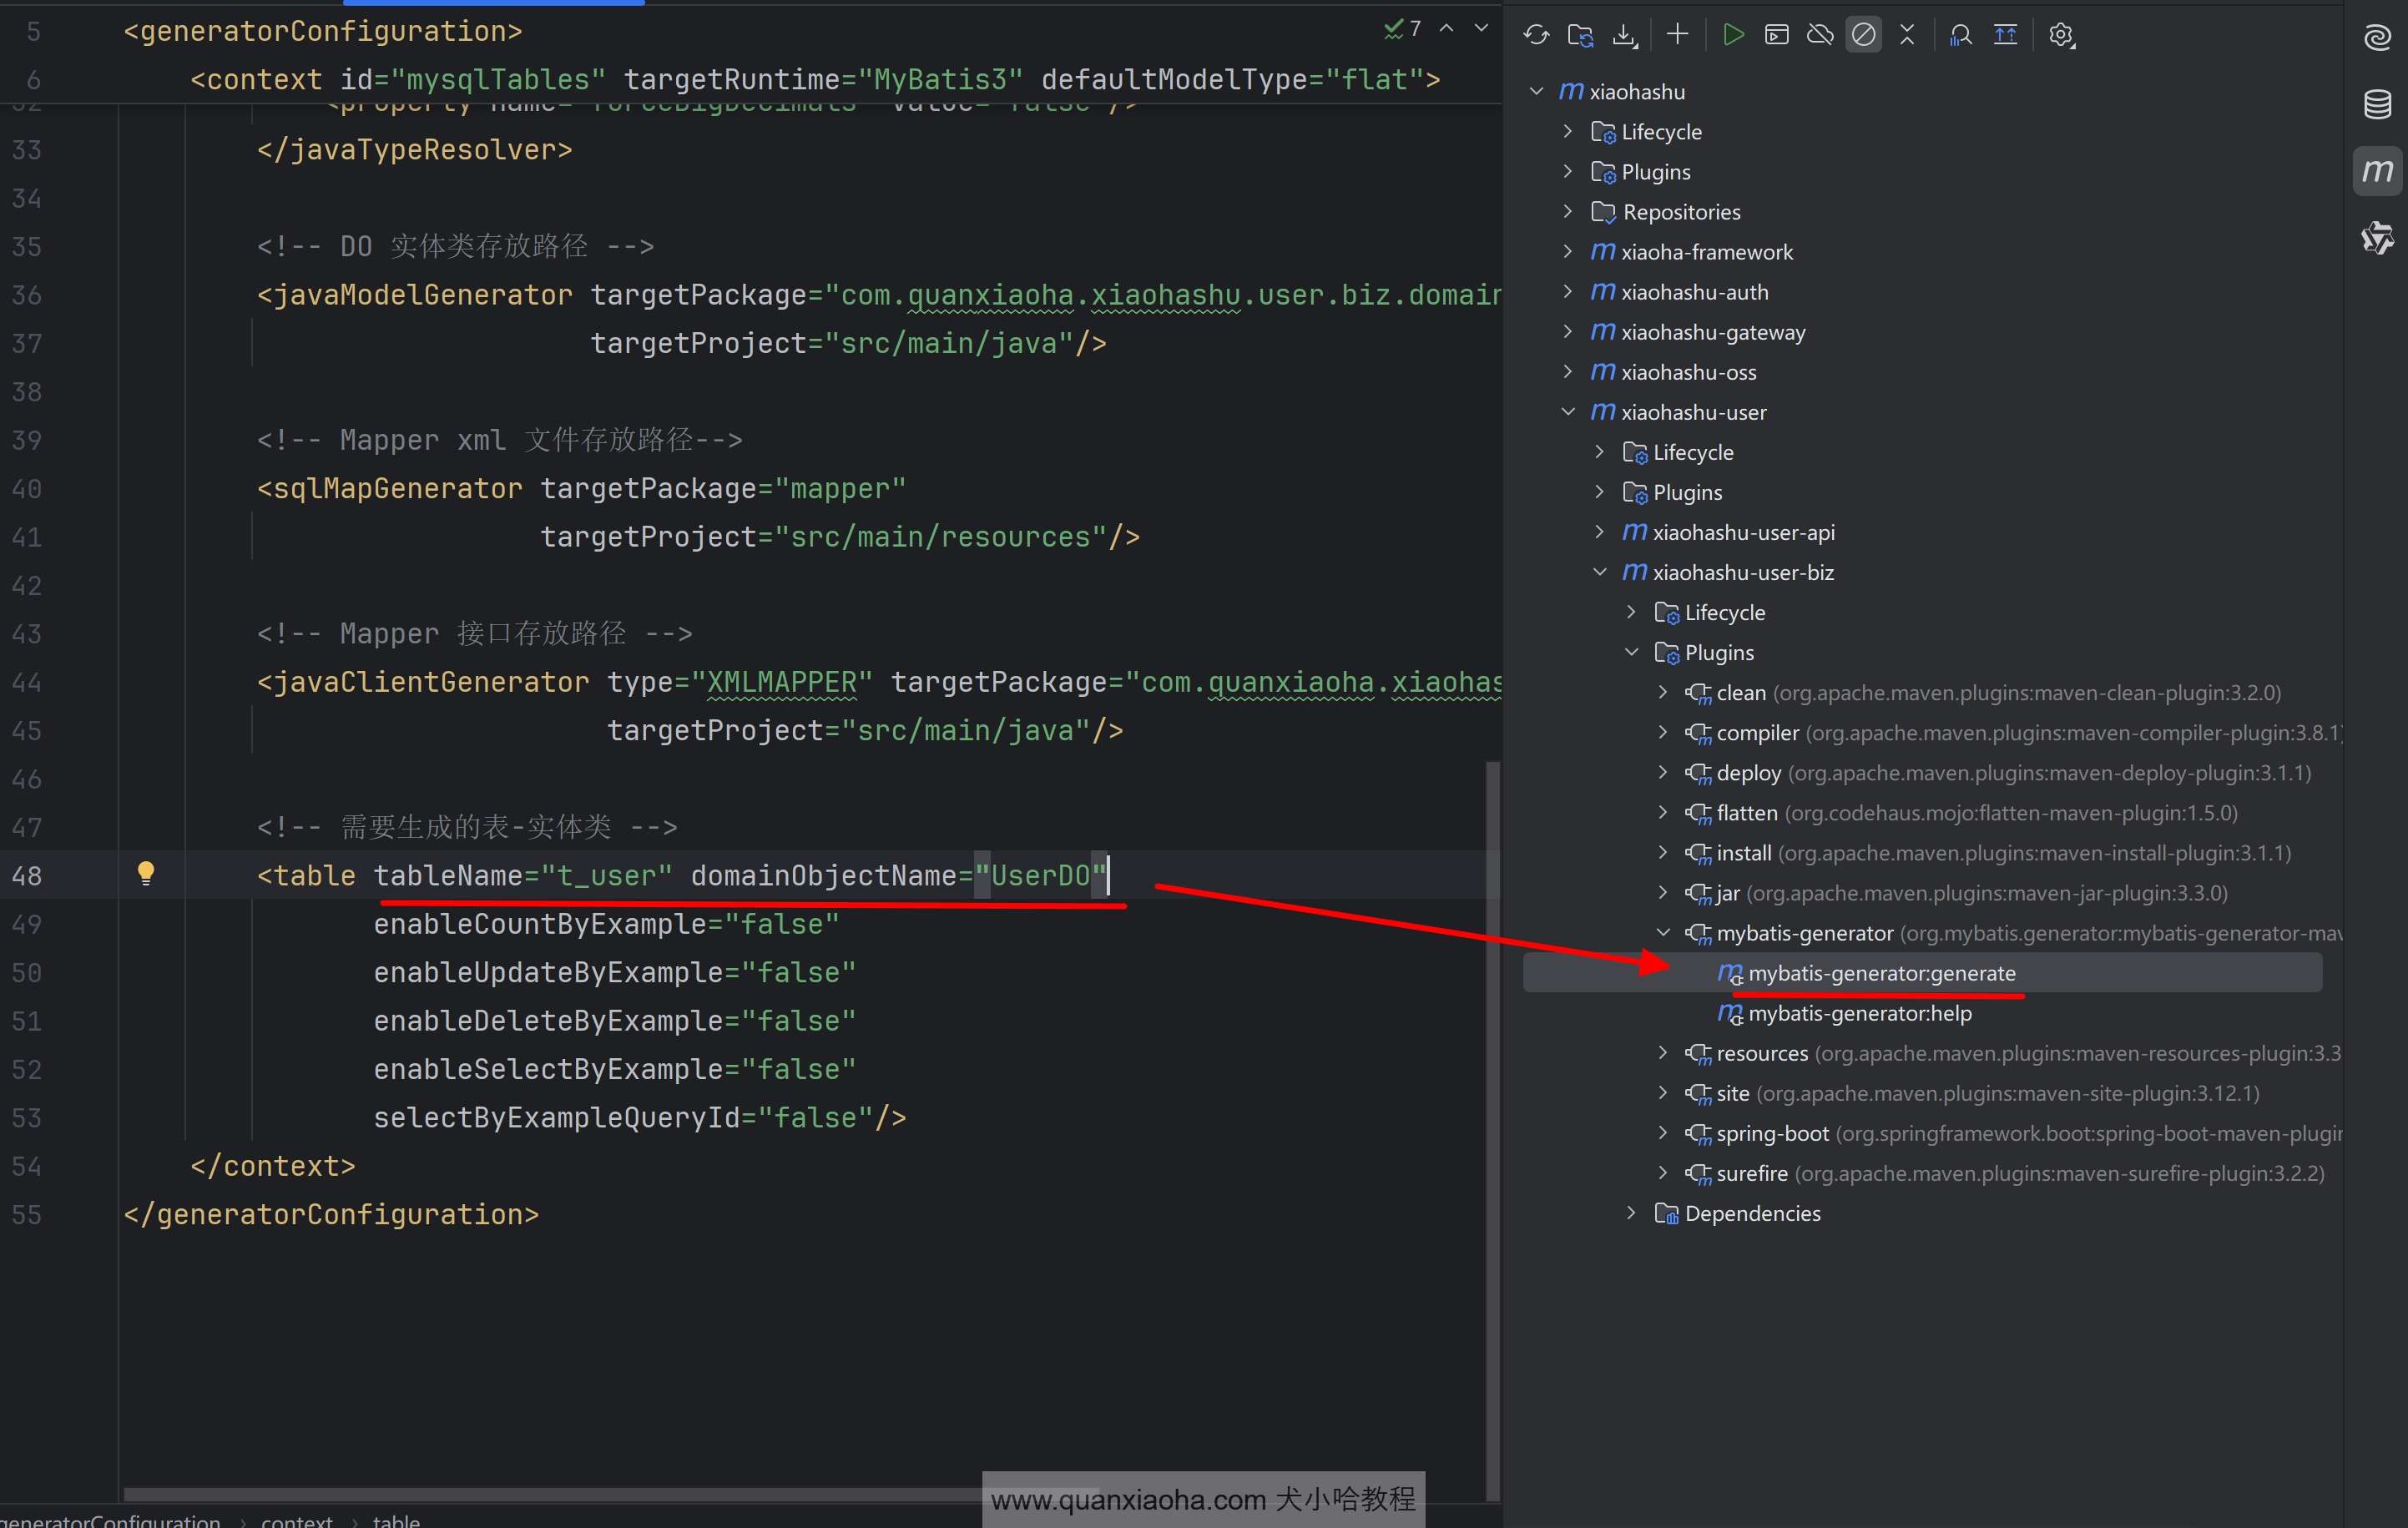Toggle Skip Tests mode icon

coord(1863,35)
